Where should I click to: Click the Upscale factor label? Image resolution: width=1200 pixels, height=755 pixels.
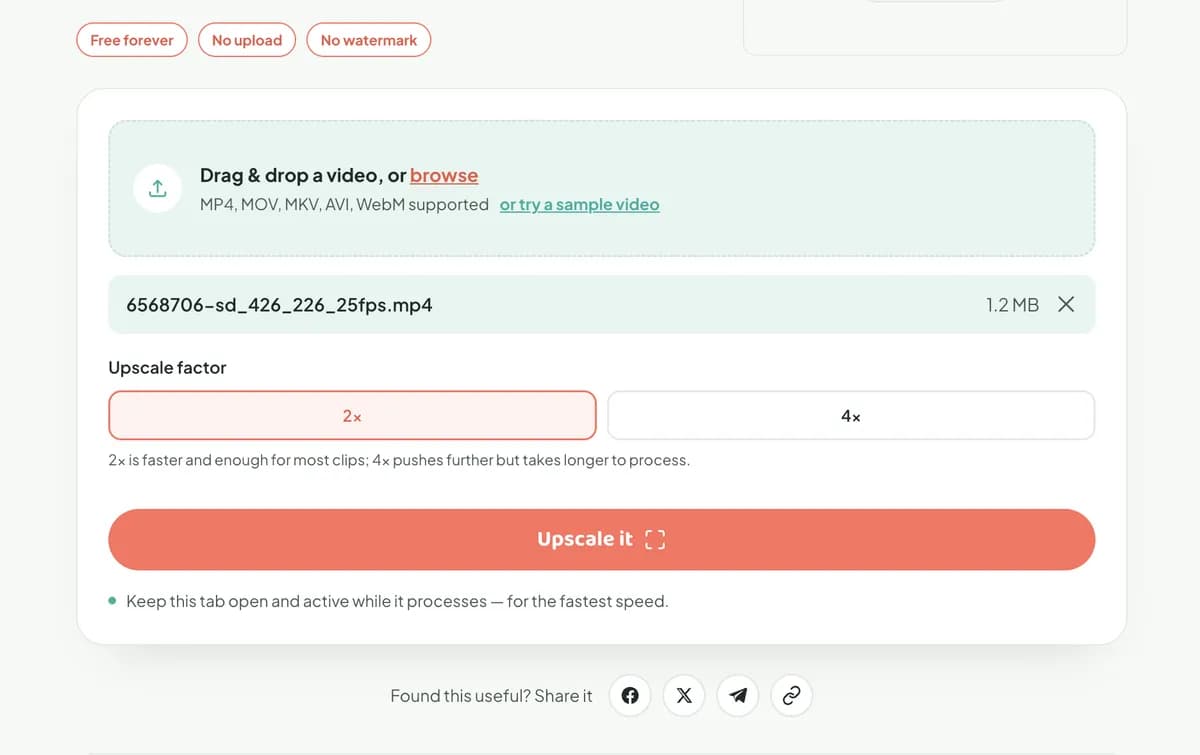pos(167,367)
